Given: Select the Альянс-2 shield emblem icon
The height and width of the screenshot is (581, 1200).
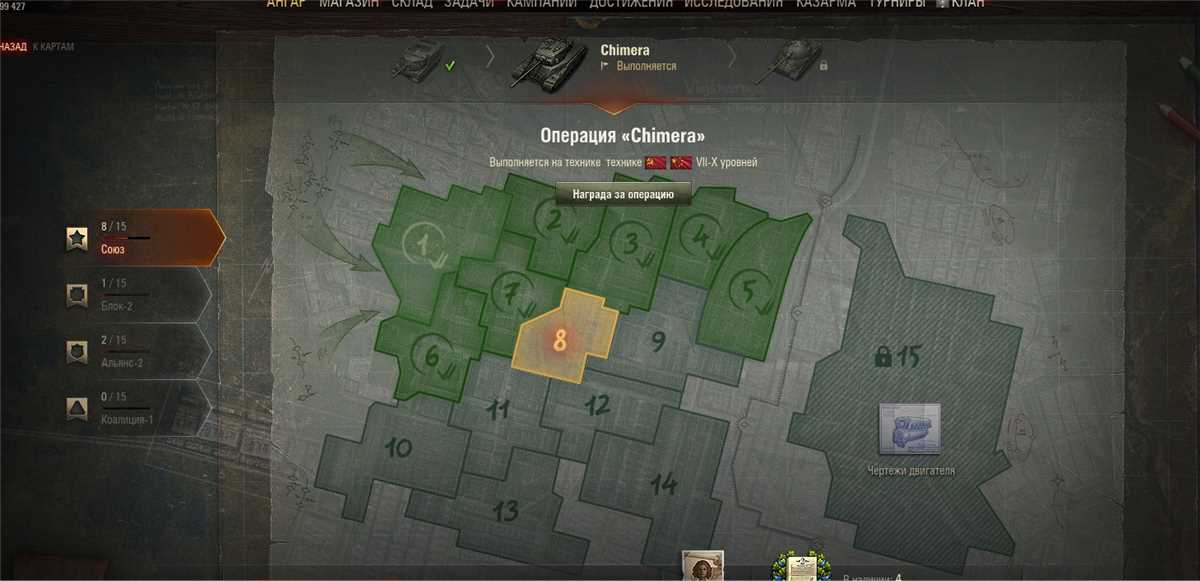Looking at the screenshot, I should tap(77, 352).
